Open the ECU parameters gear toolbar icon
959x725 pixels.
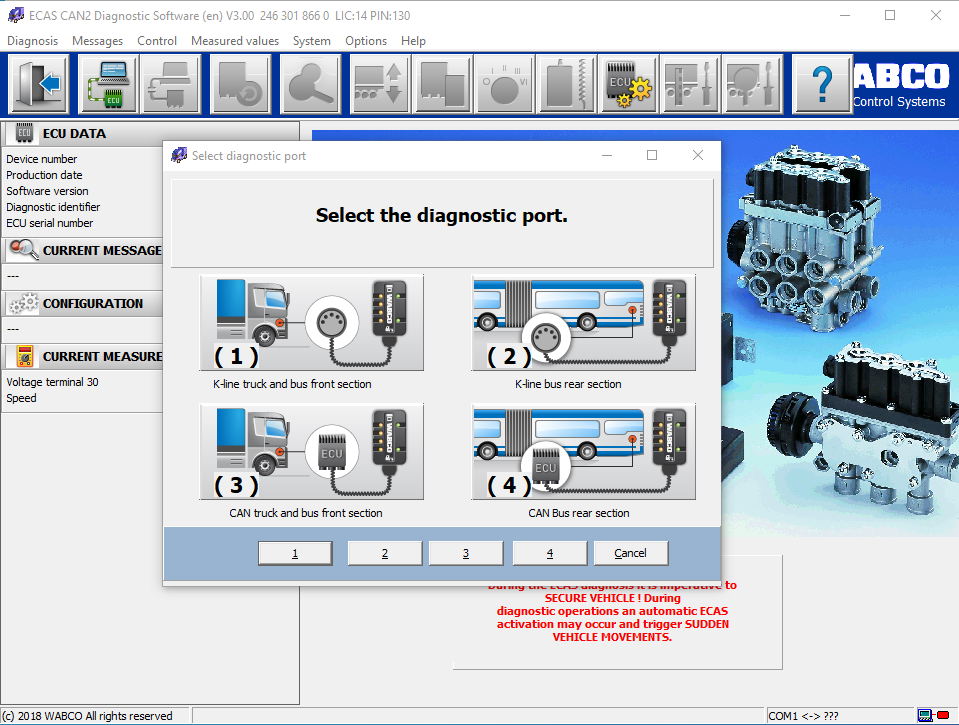628,84
